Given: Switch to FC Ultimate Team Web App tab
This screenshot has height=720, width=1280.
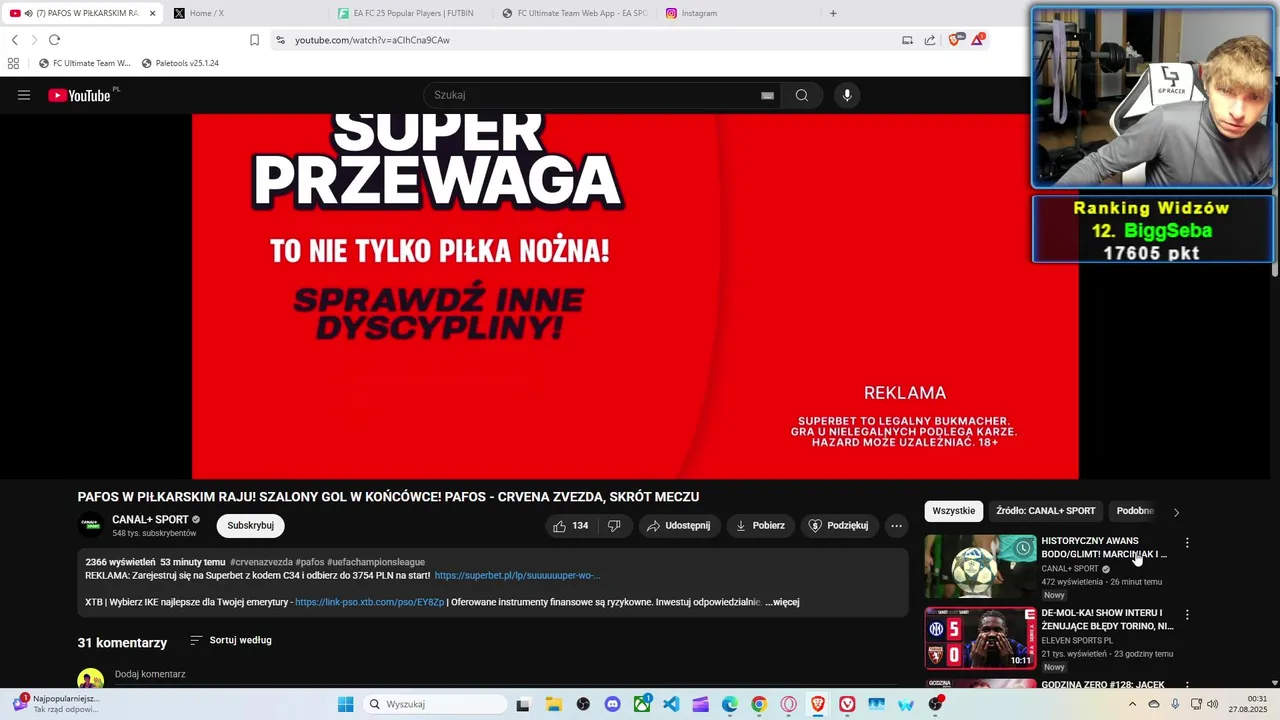Looking at the screenshot, I should [x=574, y=13].
